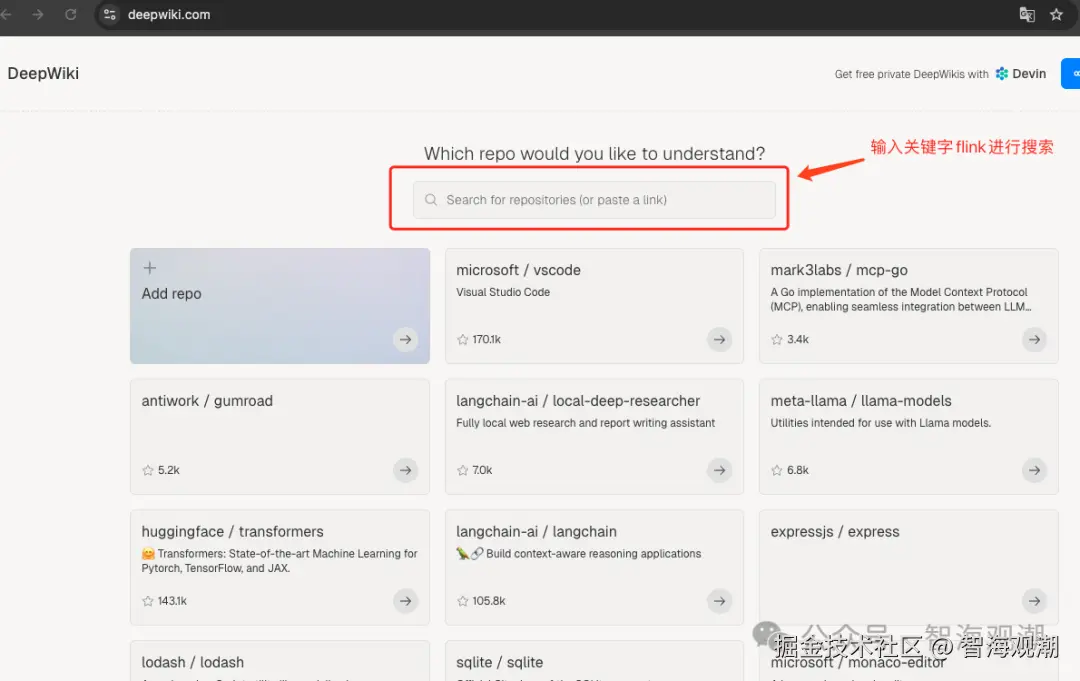The image size is (1080, 681).
Task: Click 'Visual Studio Code' description text
Action: 503,292
